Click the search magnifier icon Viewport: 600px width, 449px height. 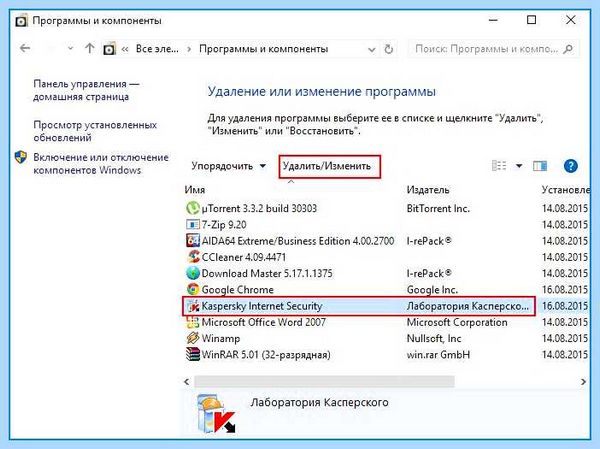pos(568,49)
